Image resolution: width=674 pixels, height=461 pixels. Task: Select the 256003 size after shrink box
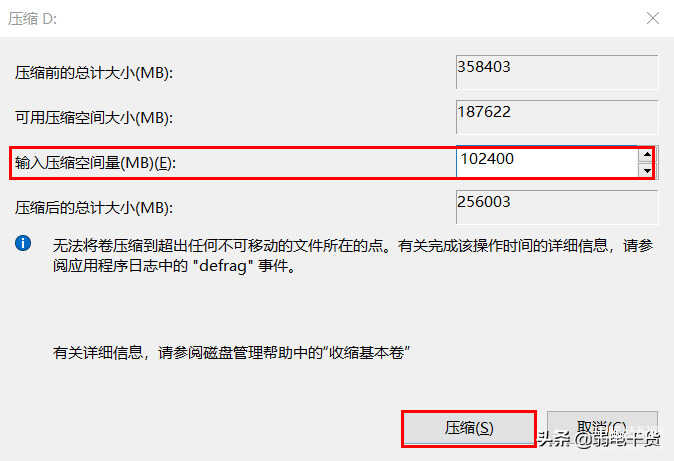click(557, 207)
